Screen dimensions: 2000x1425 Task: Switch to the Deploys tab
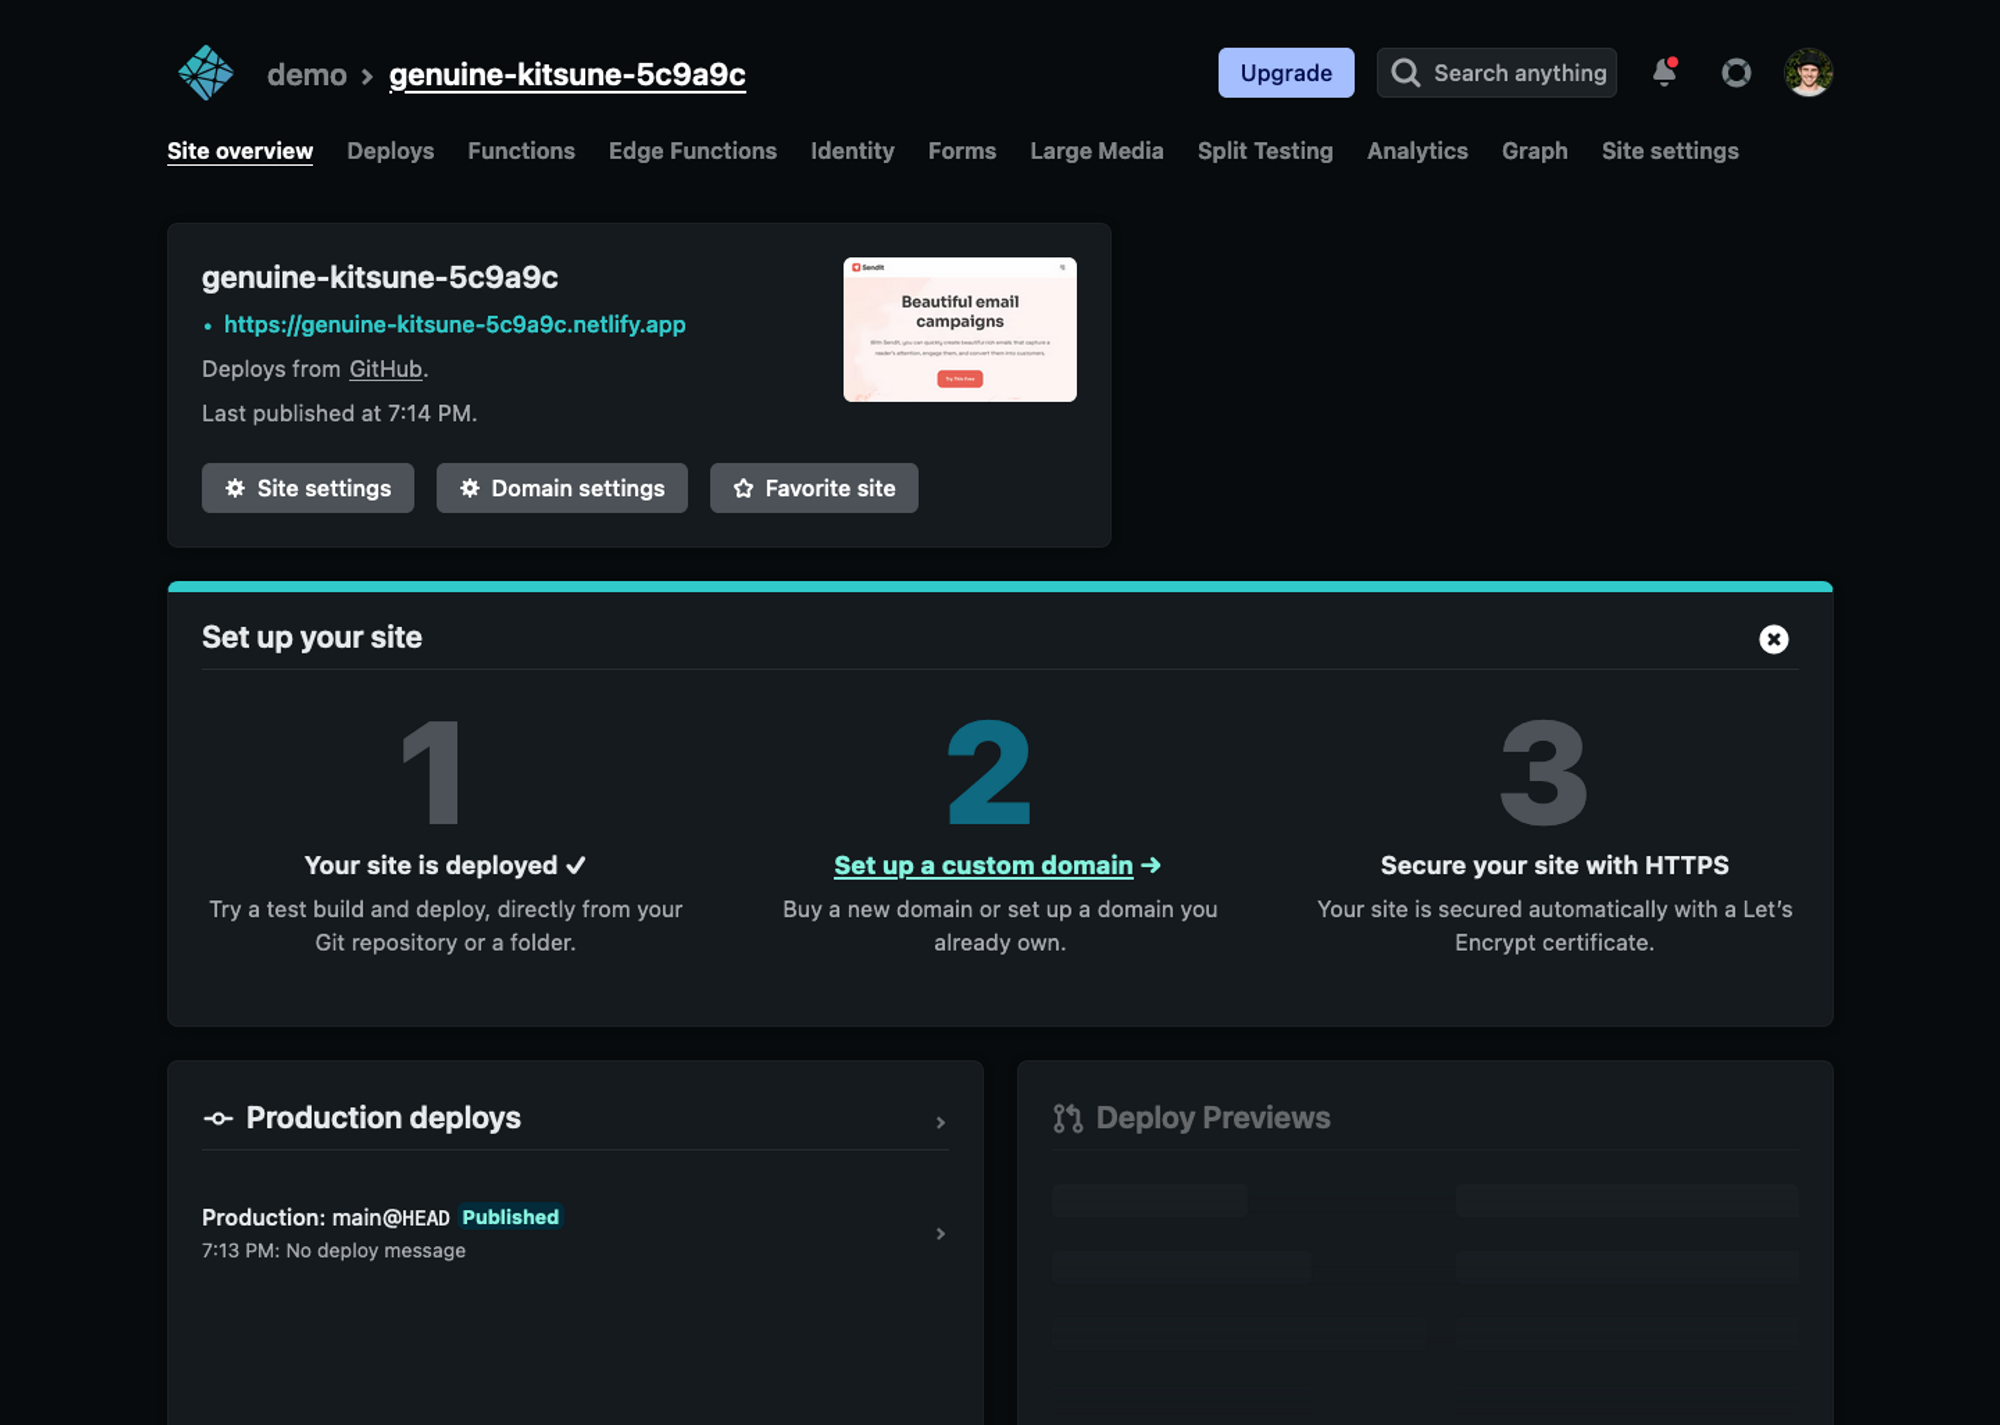coord(390,151)
